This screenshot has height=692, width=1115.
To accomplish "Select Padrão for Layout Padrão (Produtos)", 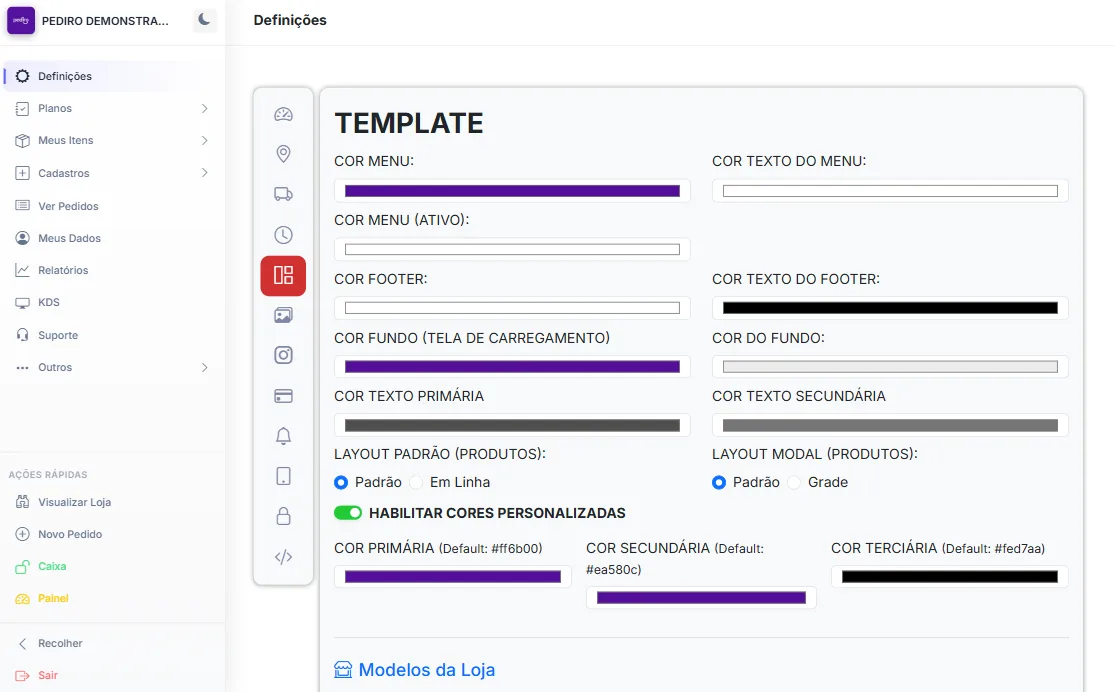I will [x=341, y=482].
